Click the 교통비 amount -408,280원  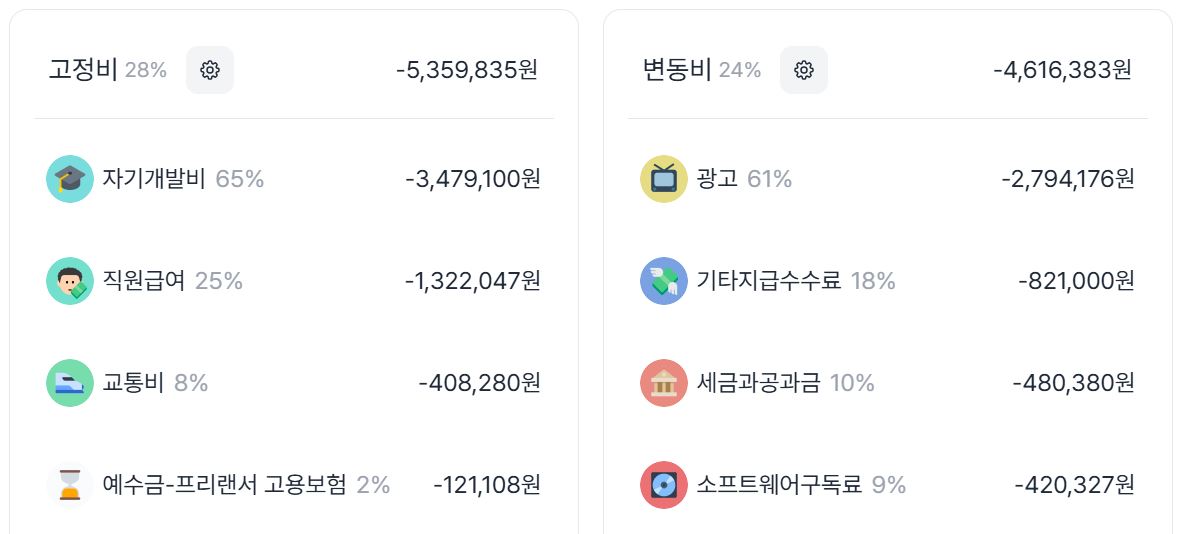(479, 383)
